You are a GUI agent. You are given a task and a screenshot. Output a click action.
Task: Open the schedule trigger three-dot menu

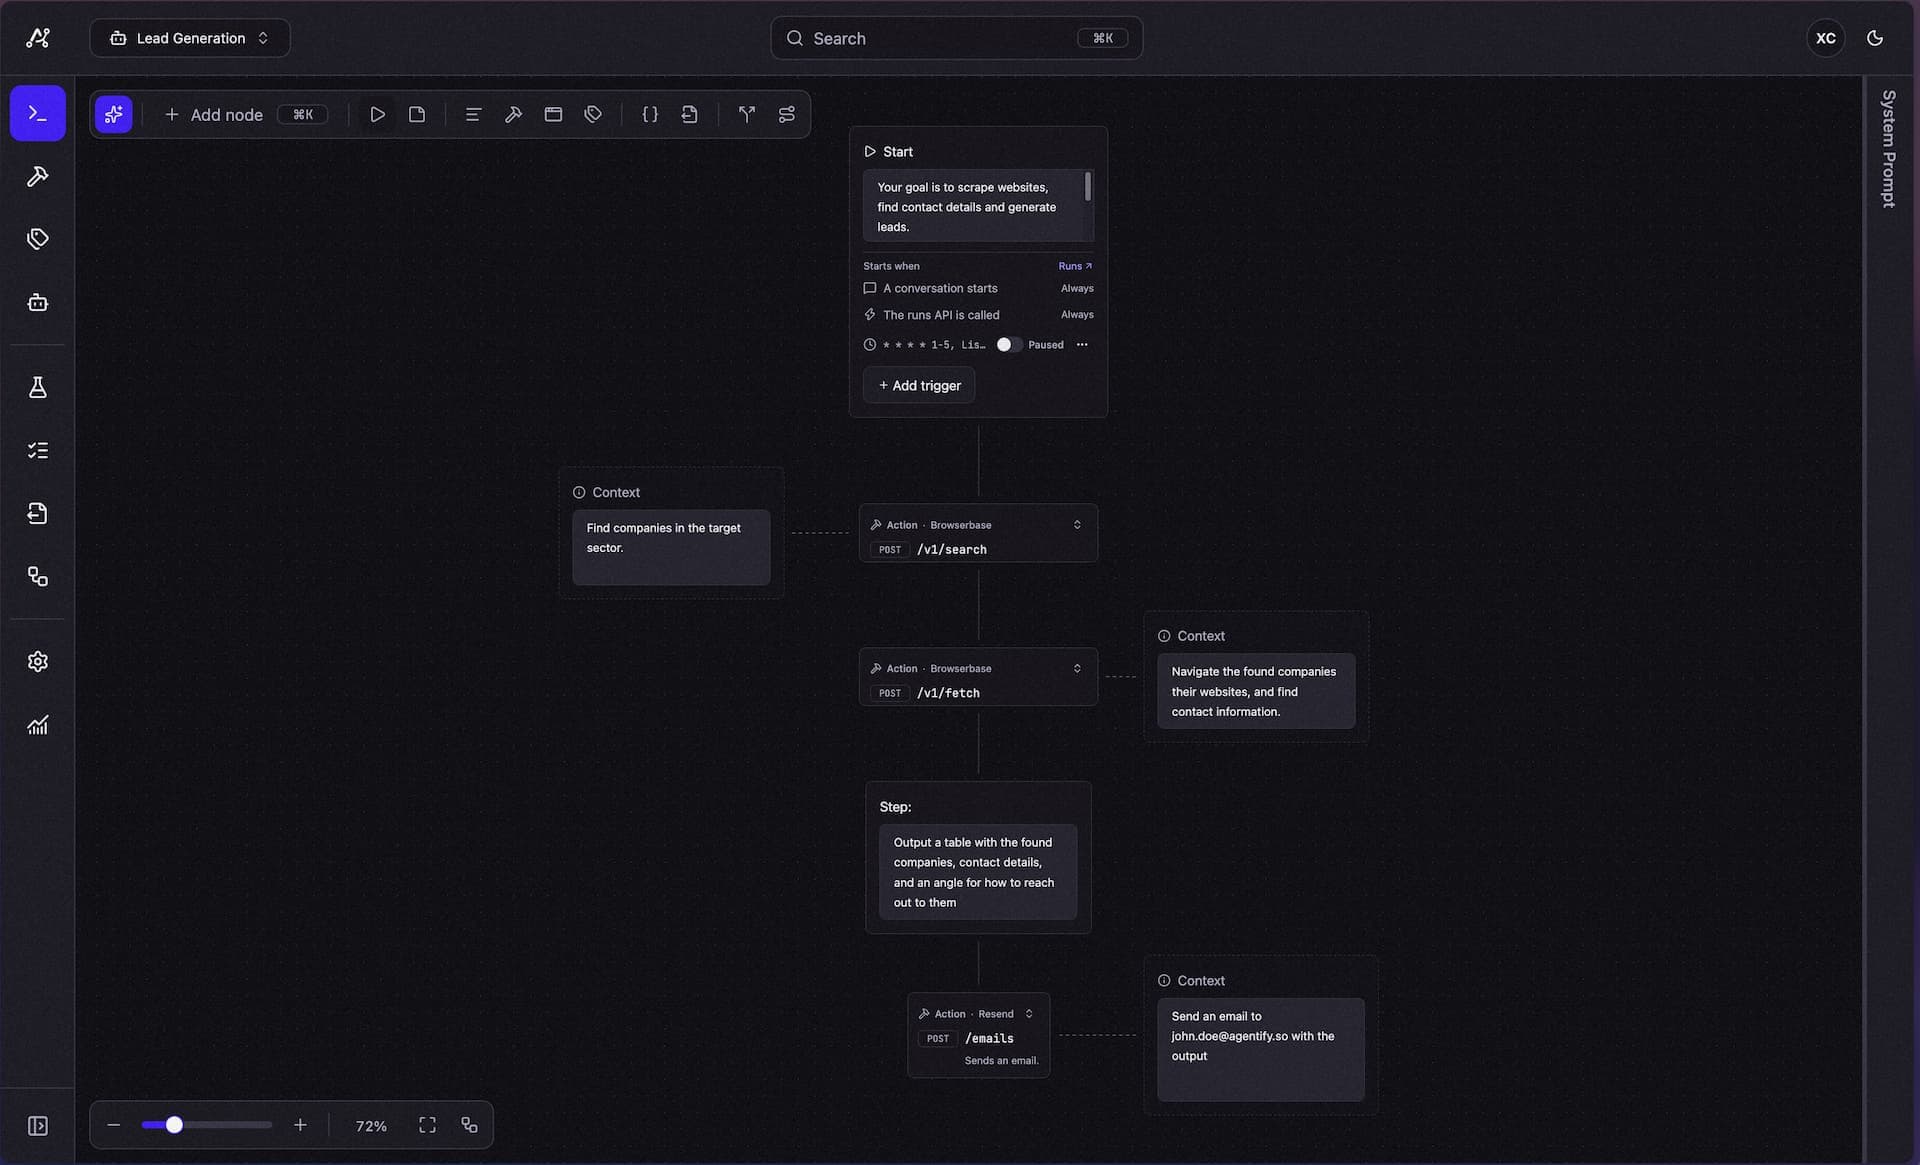click(1082, 345)
